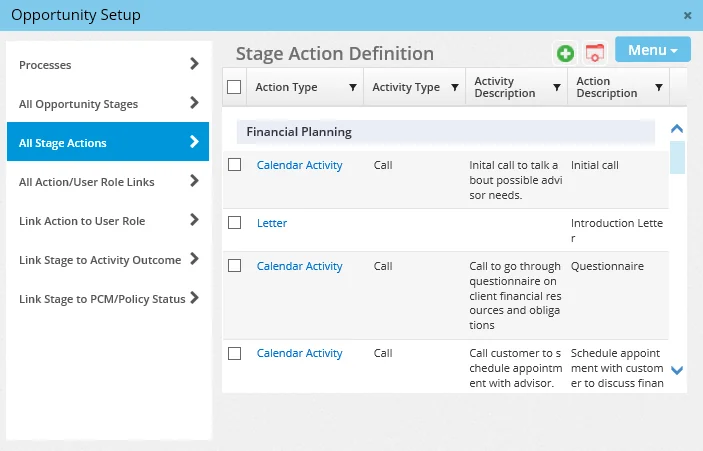Select All Stage Actions in sidebar
This screenshot has width=703, height=451.
(x=108, y=142)
